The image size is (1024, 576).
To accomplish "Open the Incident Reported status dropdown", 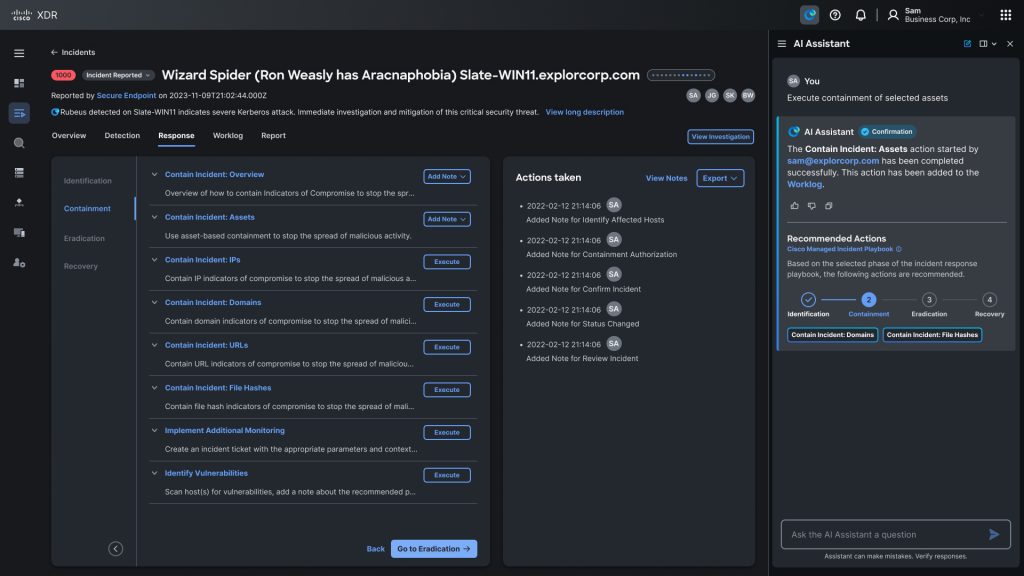I will coord(119,75).
